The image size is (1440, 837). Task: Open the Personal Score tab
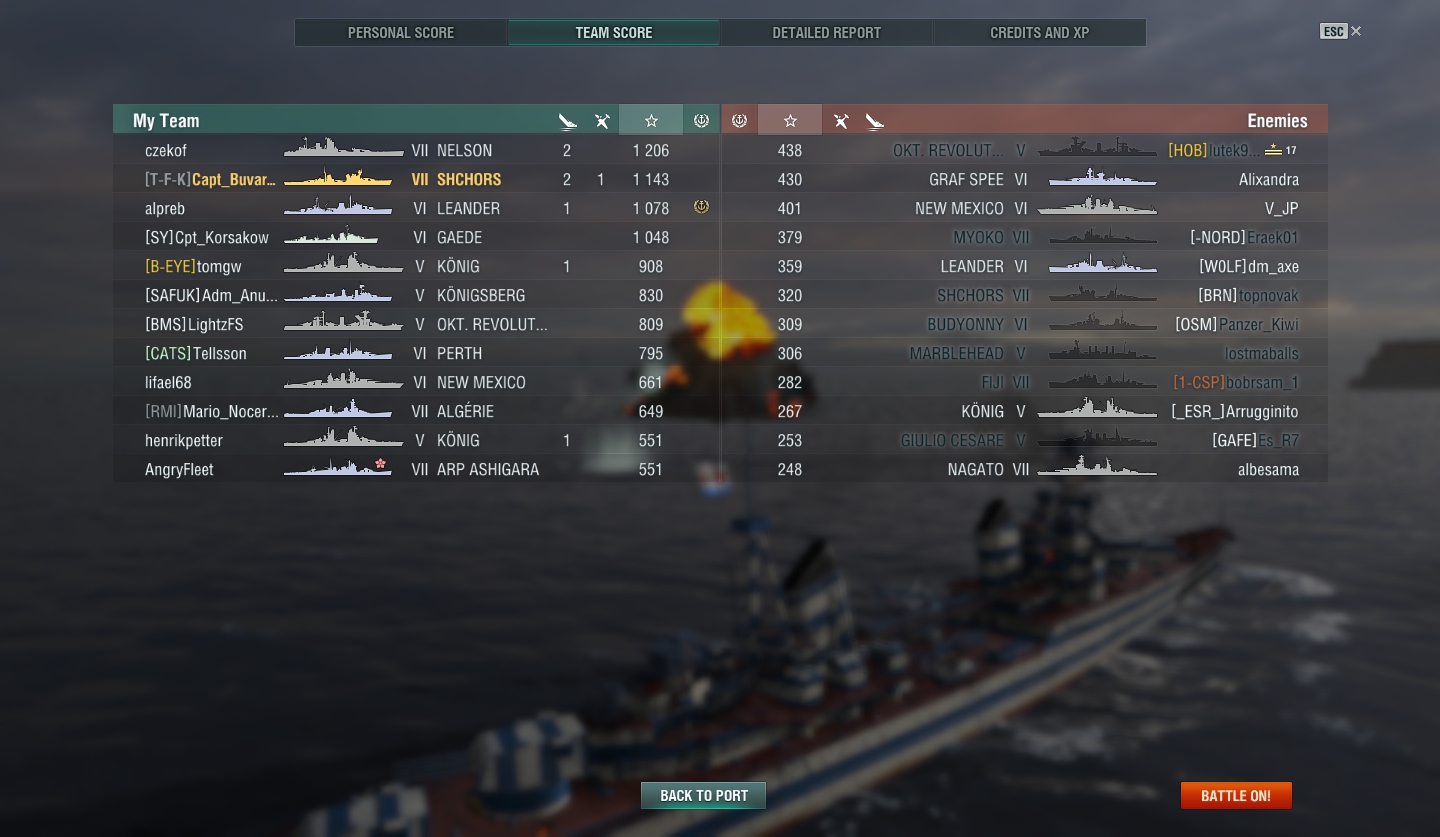point(401,32)
